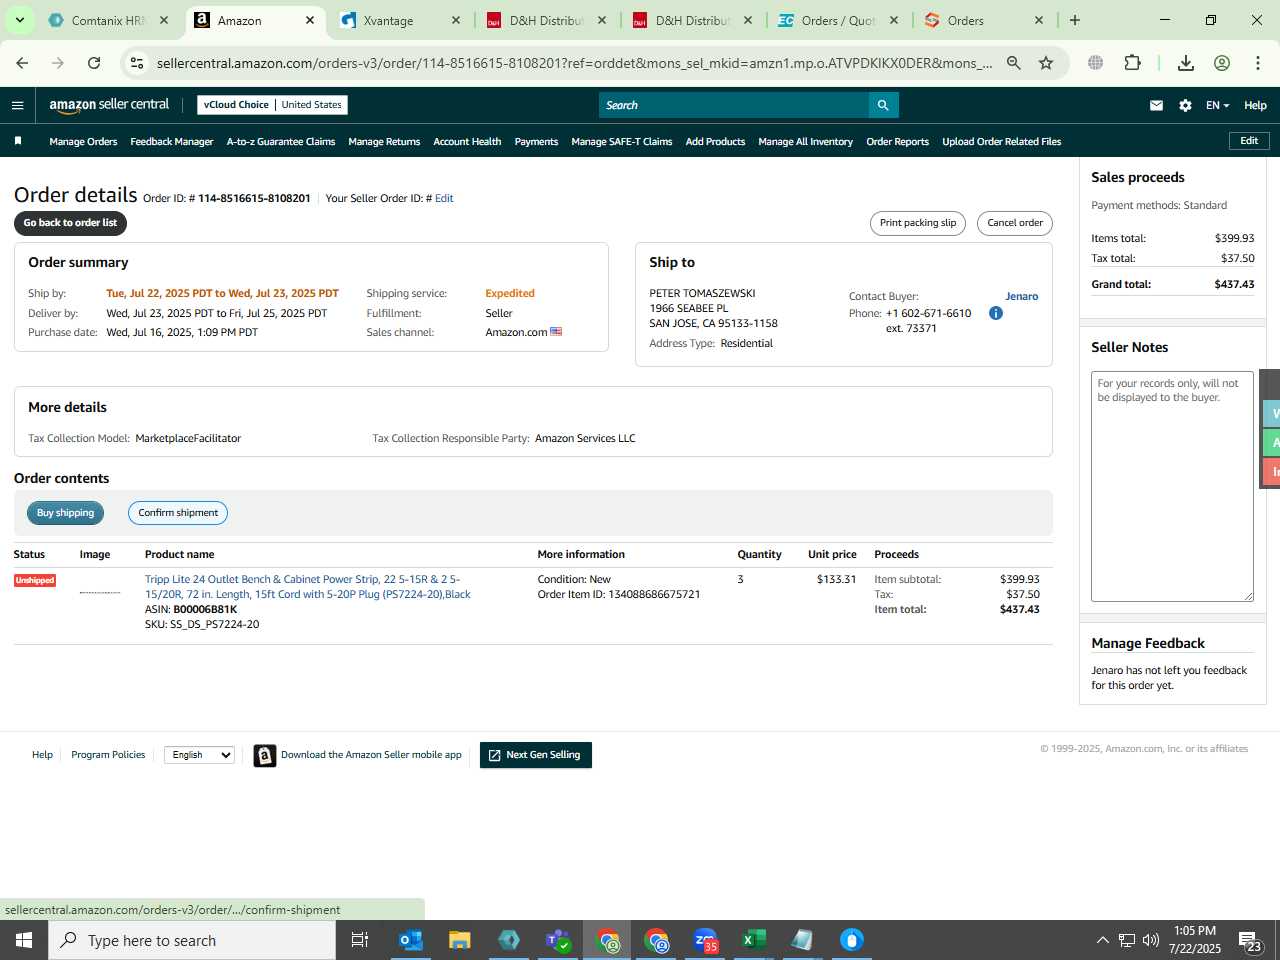The height and width of the screenshot is (960, 1280).
Task: View site information icon in address bar
Action: (x=137, y=63)
